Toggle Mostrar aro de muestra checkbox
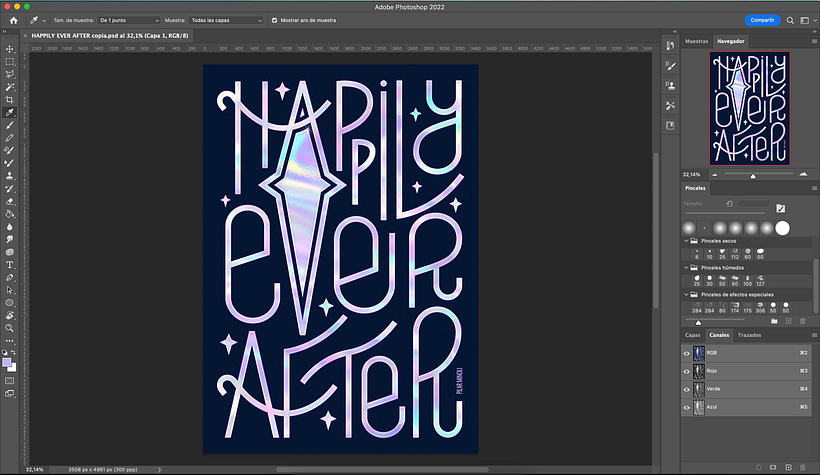Image resolution: width=820 pixels, height=475 pixels. (x=275, y=20)
